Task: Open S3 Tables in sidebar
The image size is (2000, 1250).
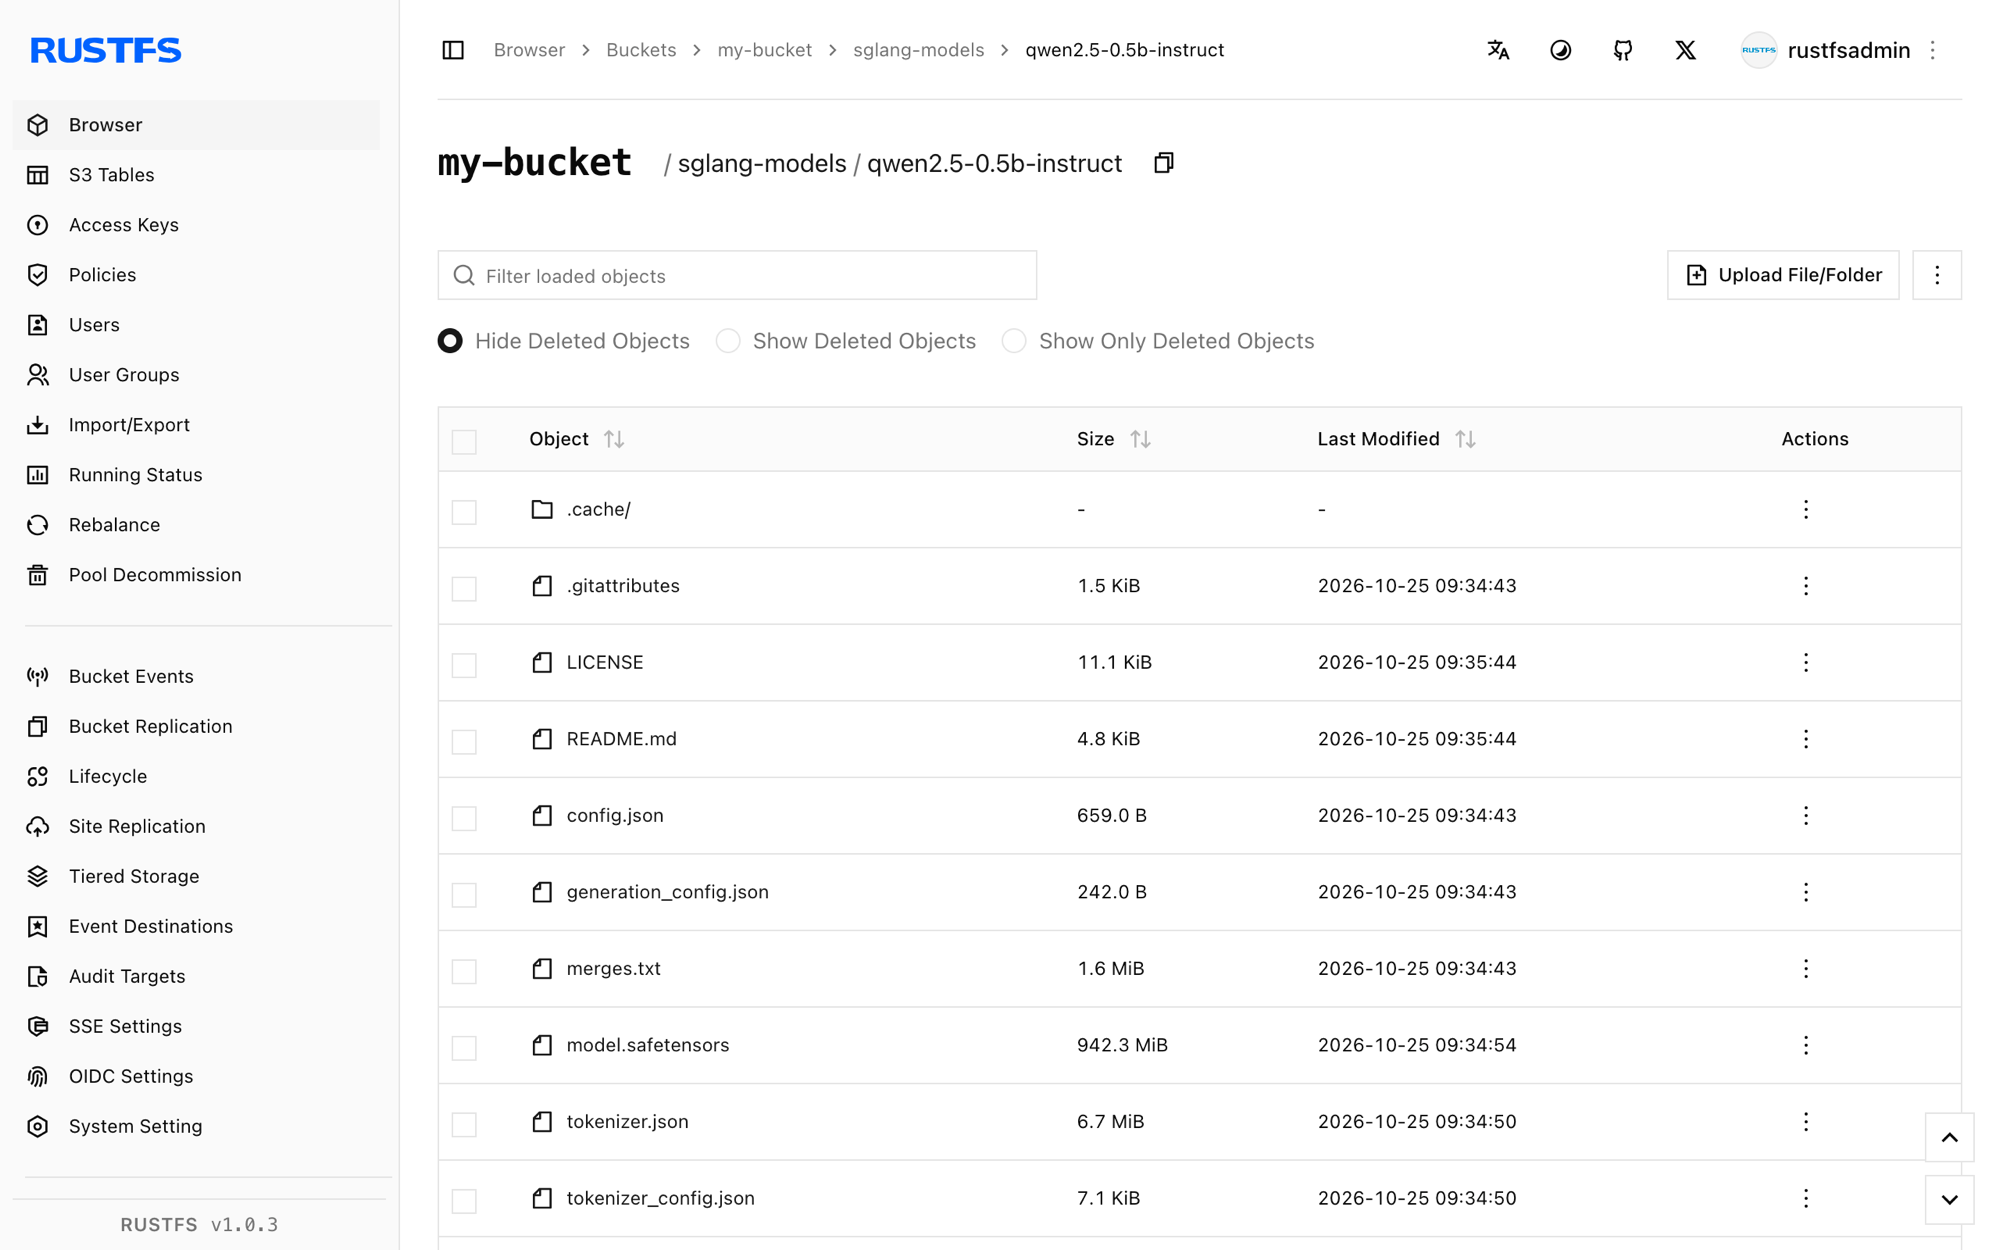Action: point(196,175)
